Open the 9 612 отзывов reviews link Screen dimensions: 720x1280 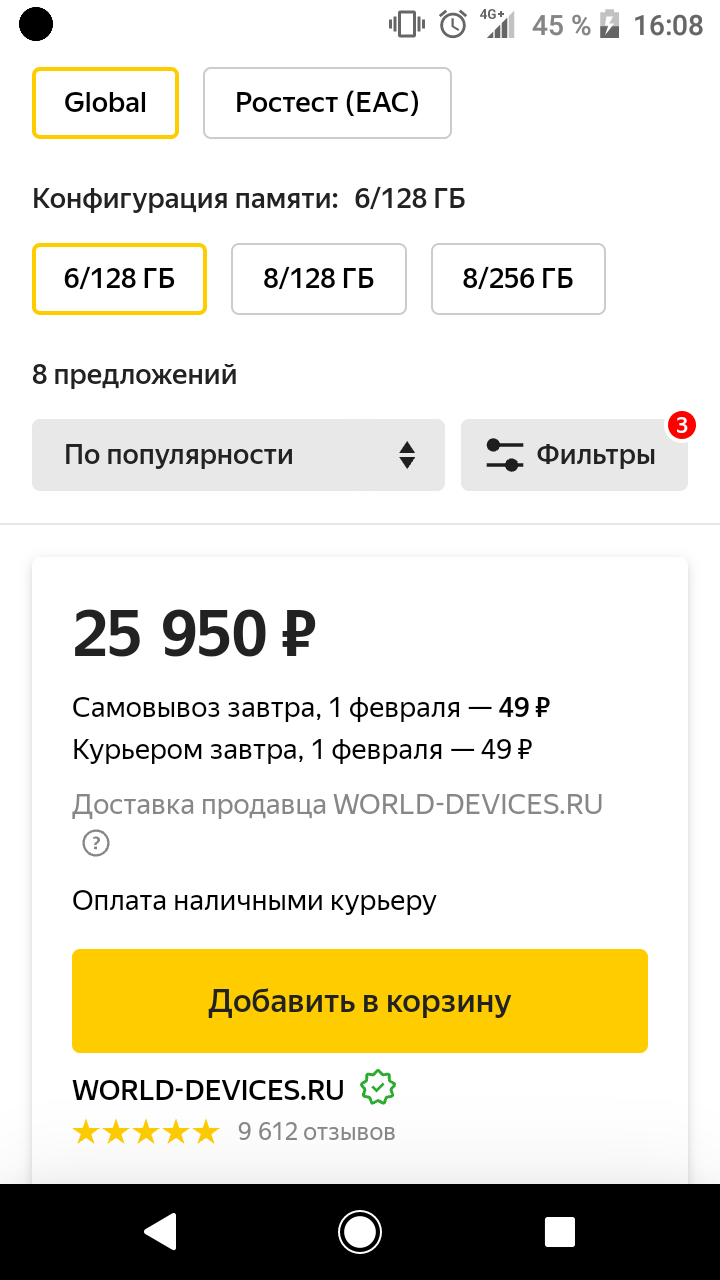point(316,1132)
